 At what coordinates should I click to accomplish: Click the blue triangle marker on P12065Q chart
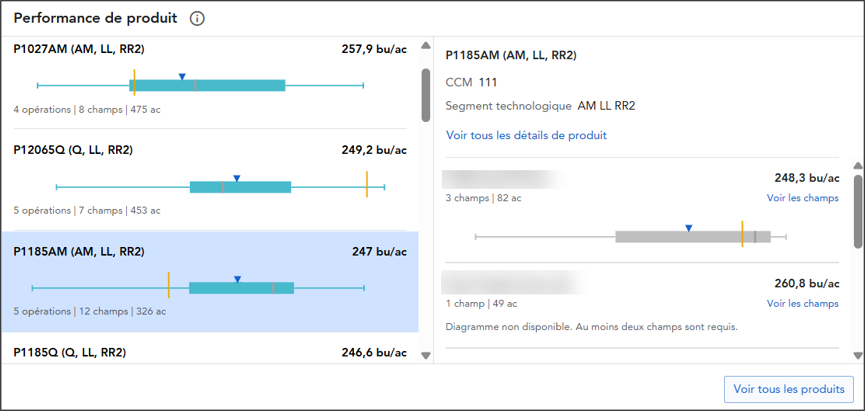pyautogui.click(x=237, y=178)
